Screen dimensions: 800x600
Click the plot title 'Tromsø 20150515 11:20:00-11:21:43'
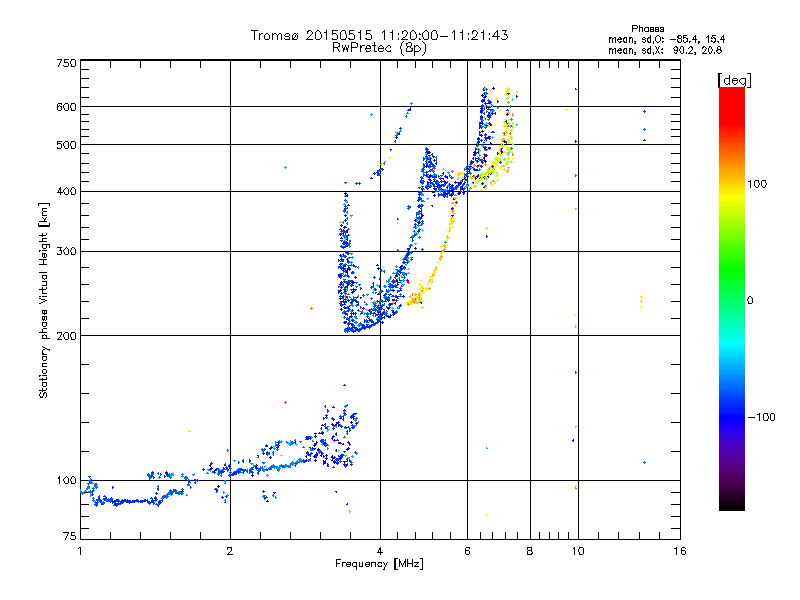tap(379, 35)
